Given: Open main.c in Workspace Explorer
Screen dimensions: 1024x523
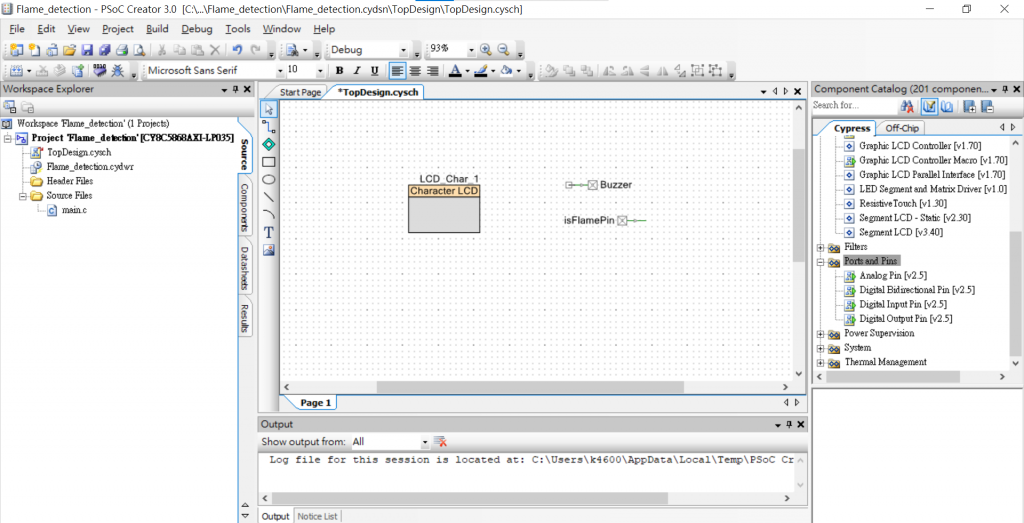Looking at the screenshot, I should 74,210.
